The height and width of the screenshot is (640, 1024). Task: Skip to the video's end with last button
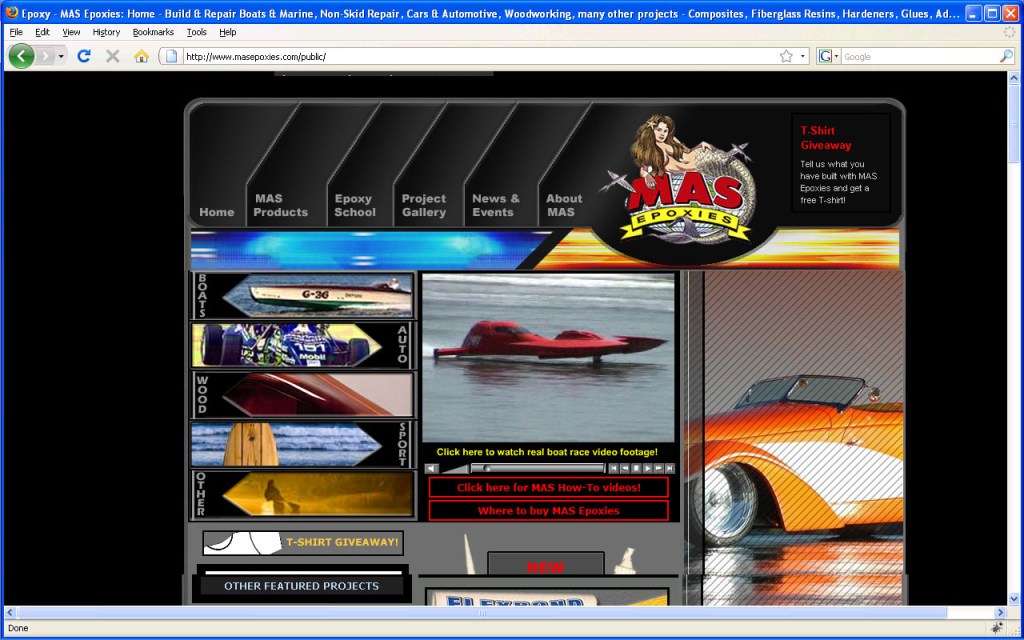[669, 468]
